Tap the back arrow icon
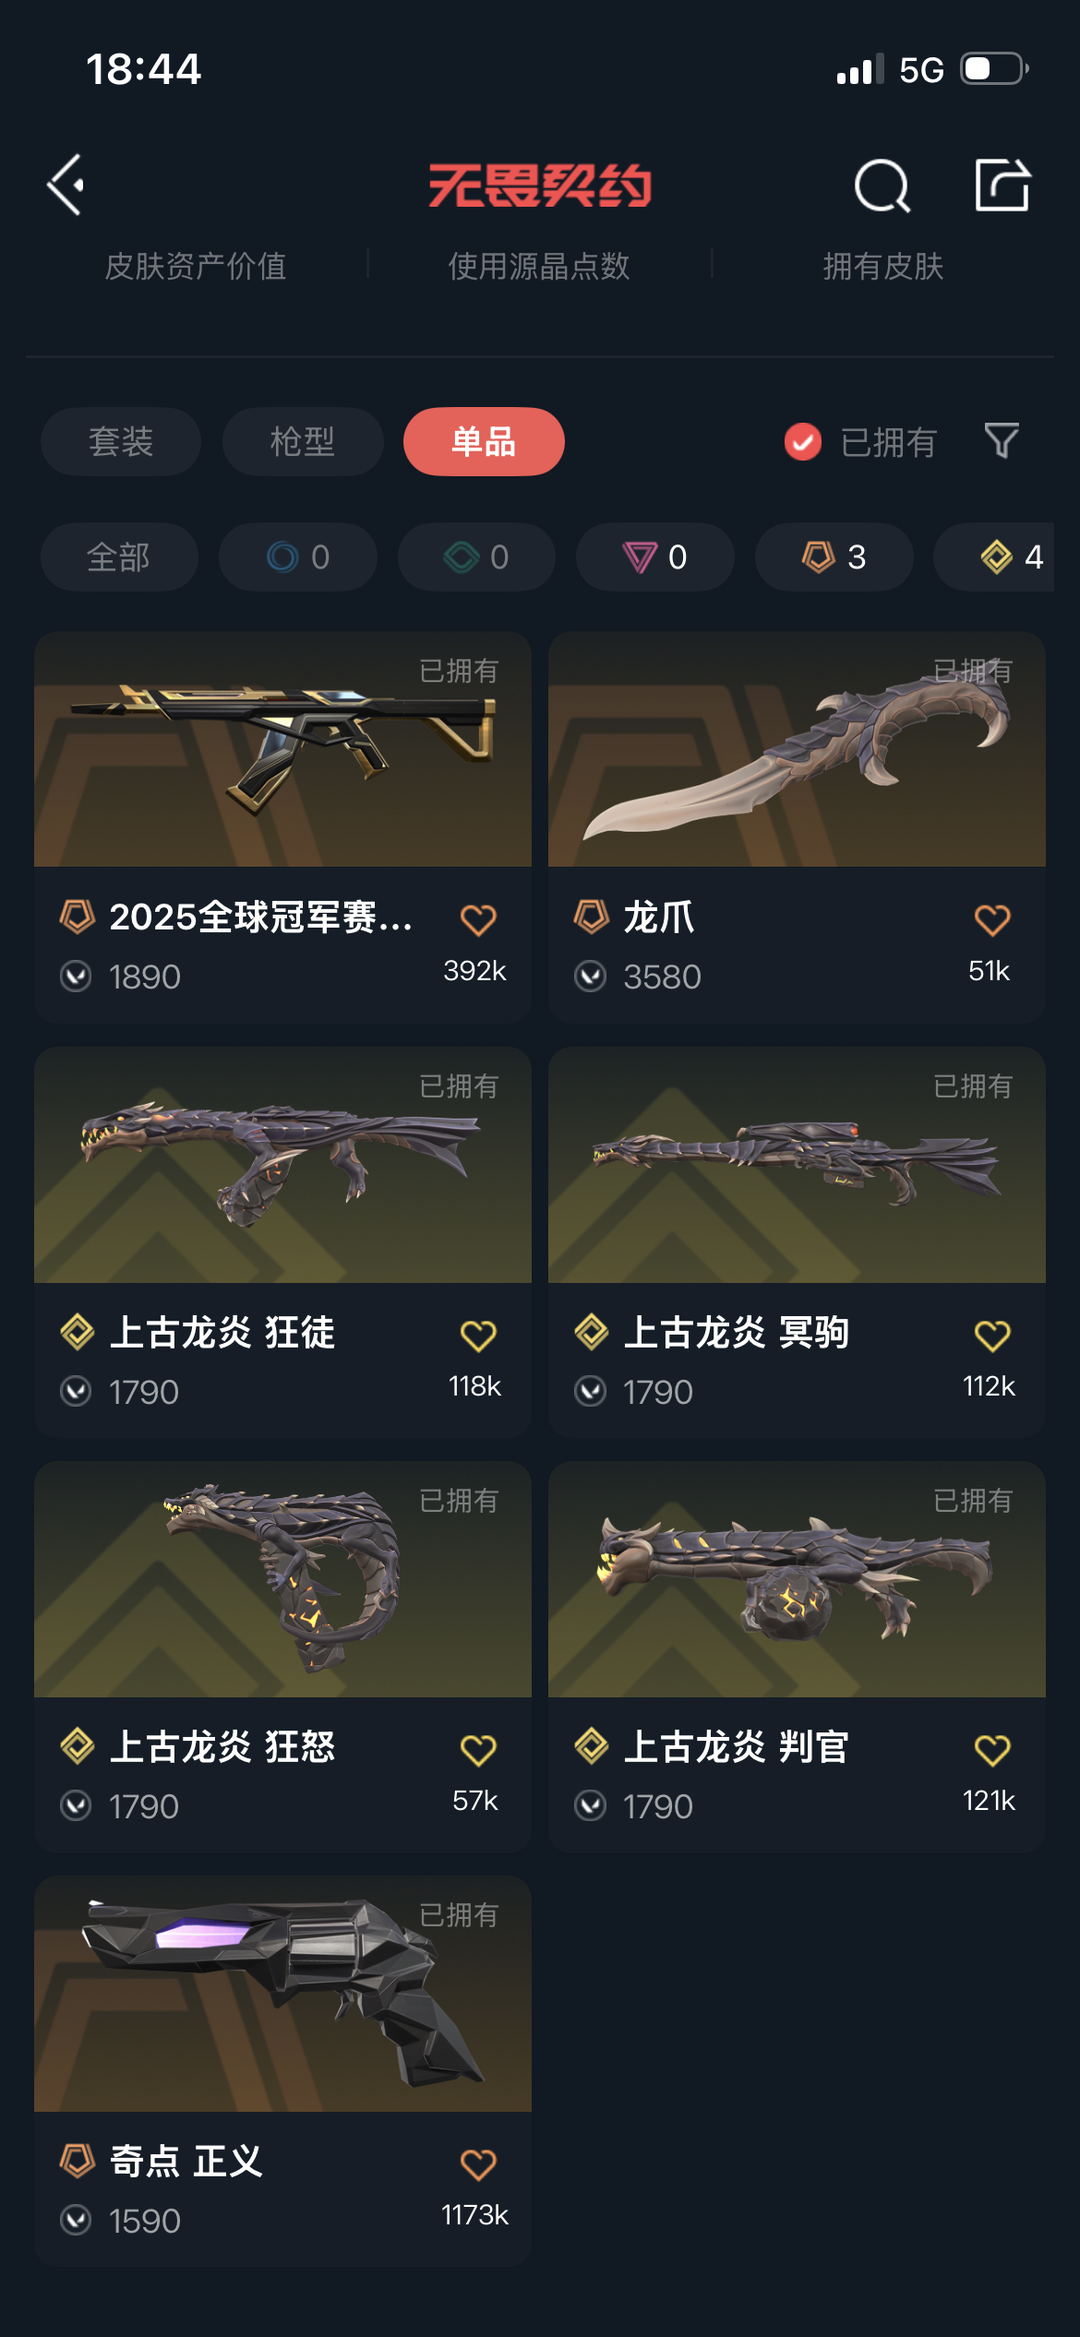Screen dimensions: 1080x2337 pos(66,185)
